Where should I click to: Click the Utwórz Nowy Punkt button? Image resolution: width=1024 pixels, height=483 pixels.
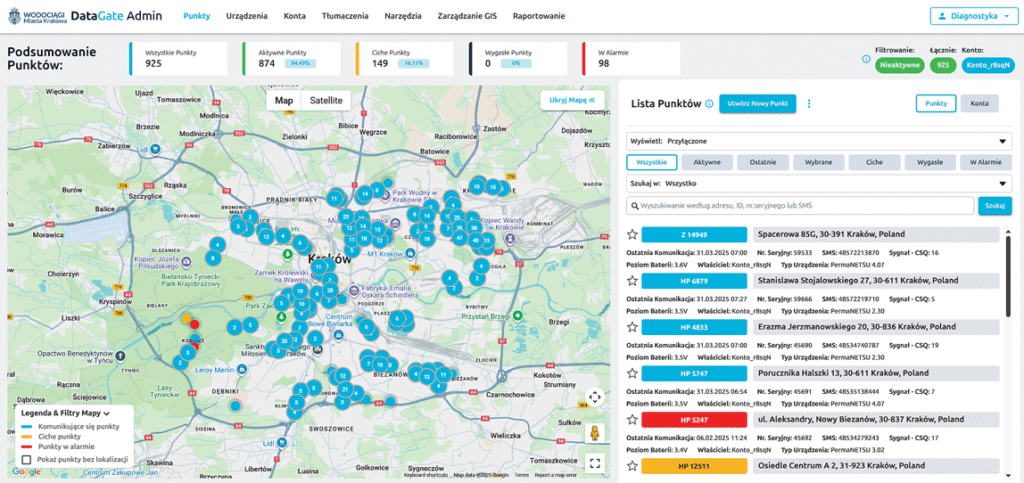[757, 104]
